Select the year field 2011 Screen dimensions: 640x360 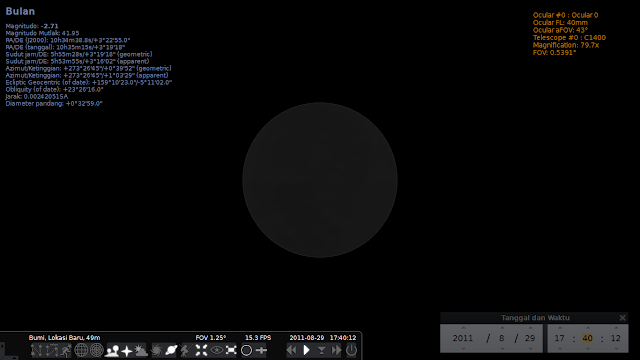coord(463,338)
